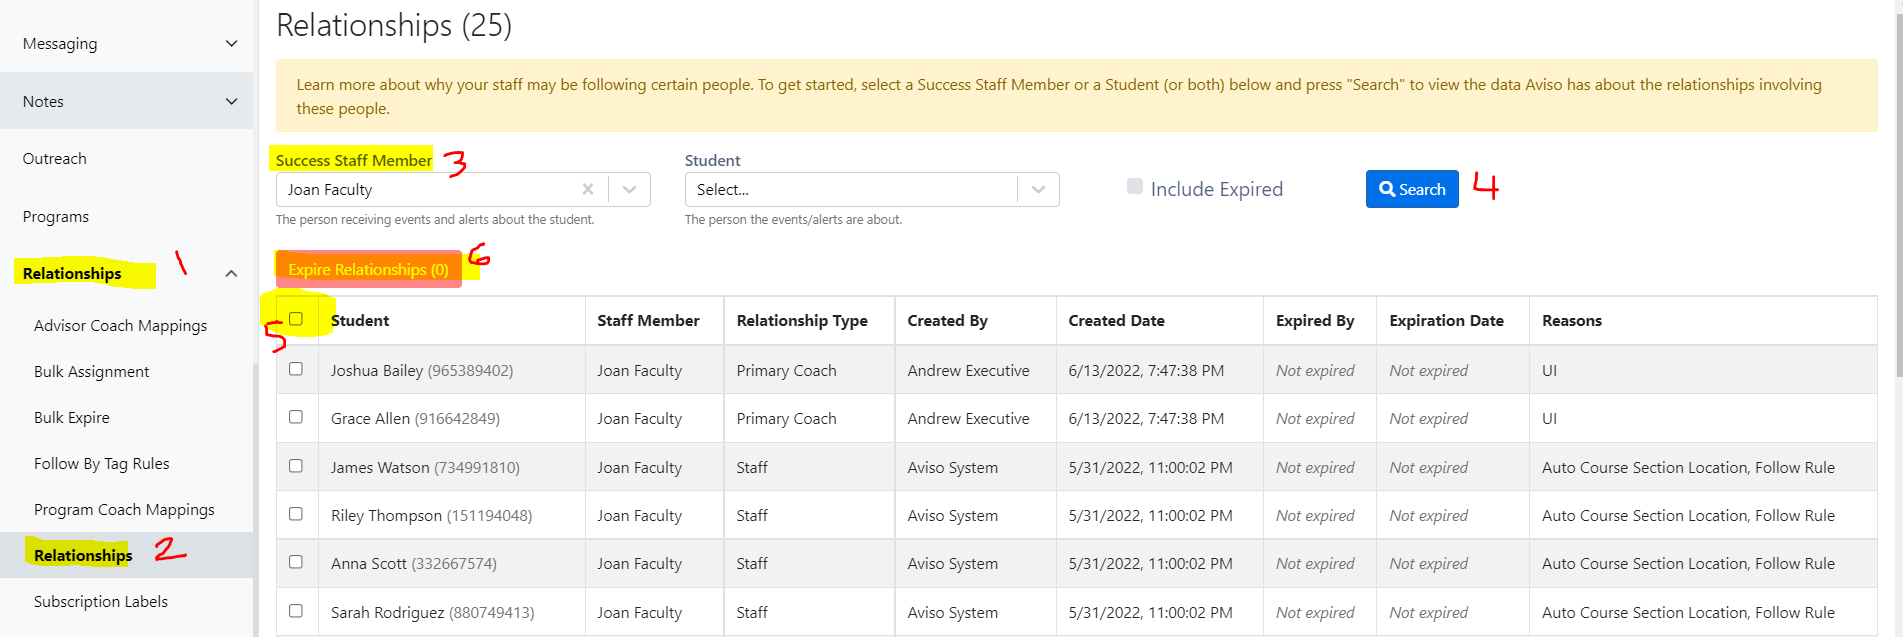This screenshot has width=1903, height=637.
Task: Check the Sarah Rodriguez row checkbox
Action: [296, 611]
